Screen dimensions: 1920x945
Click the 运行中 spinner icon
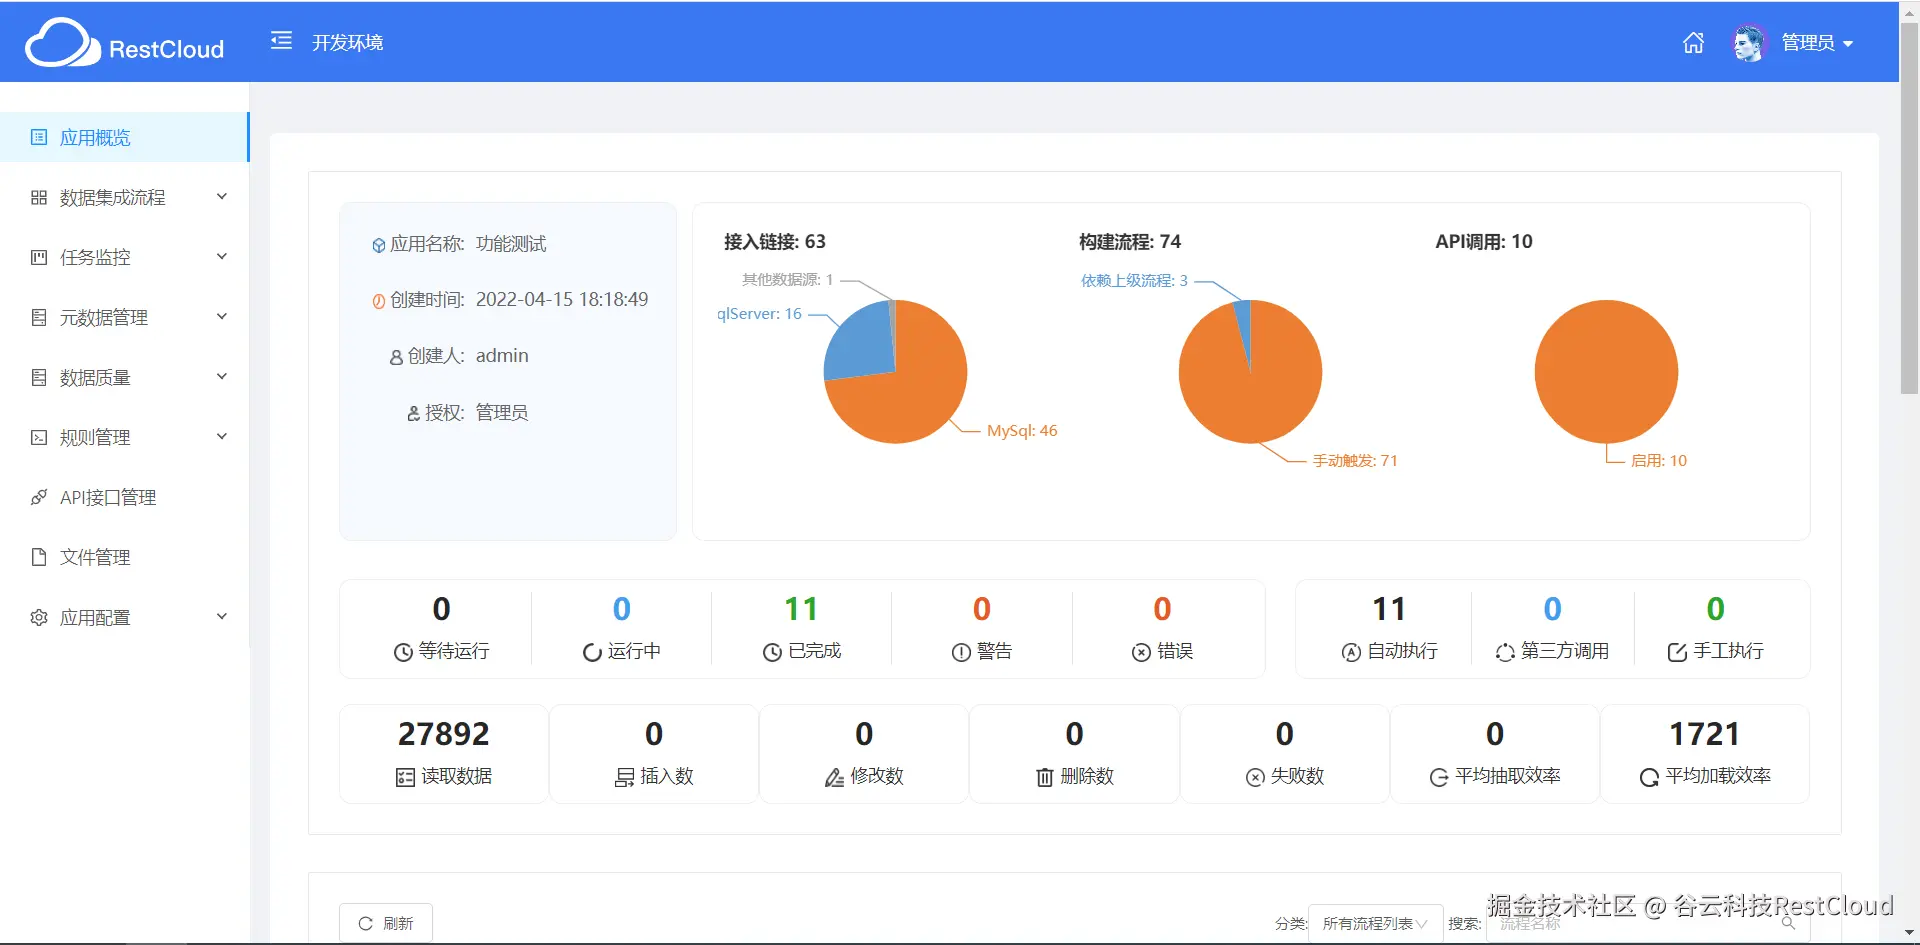click(592, 652)
